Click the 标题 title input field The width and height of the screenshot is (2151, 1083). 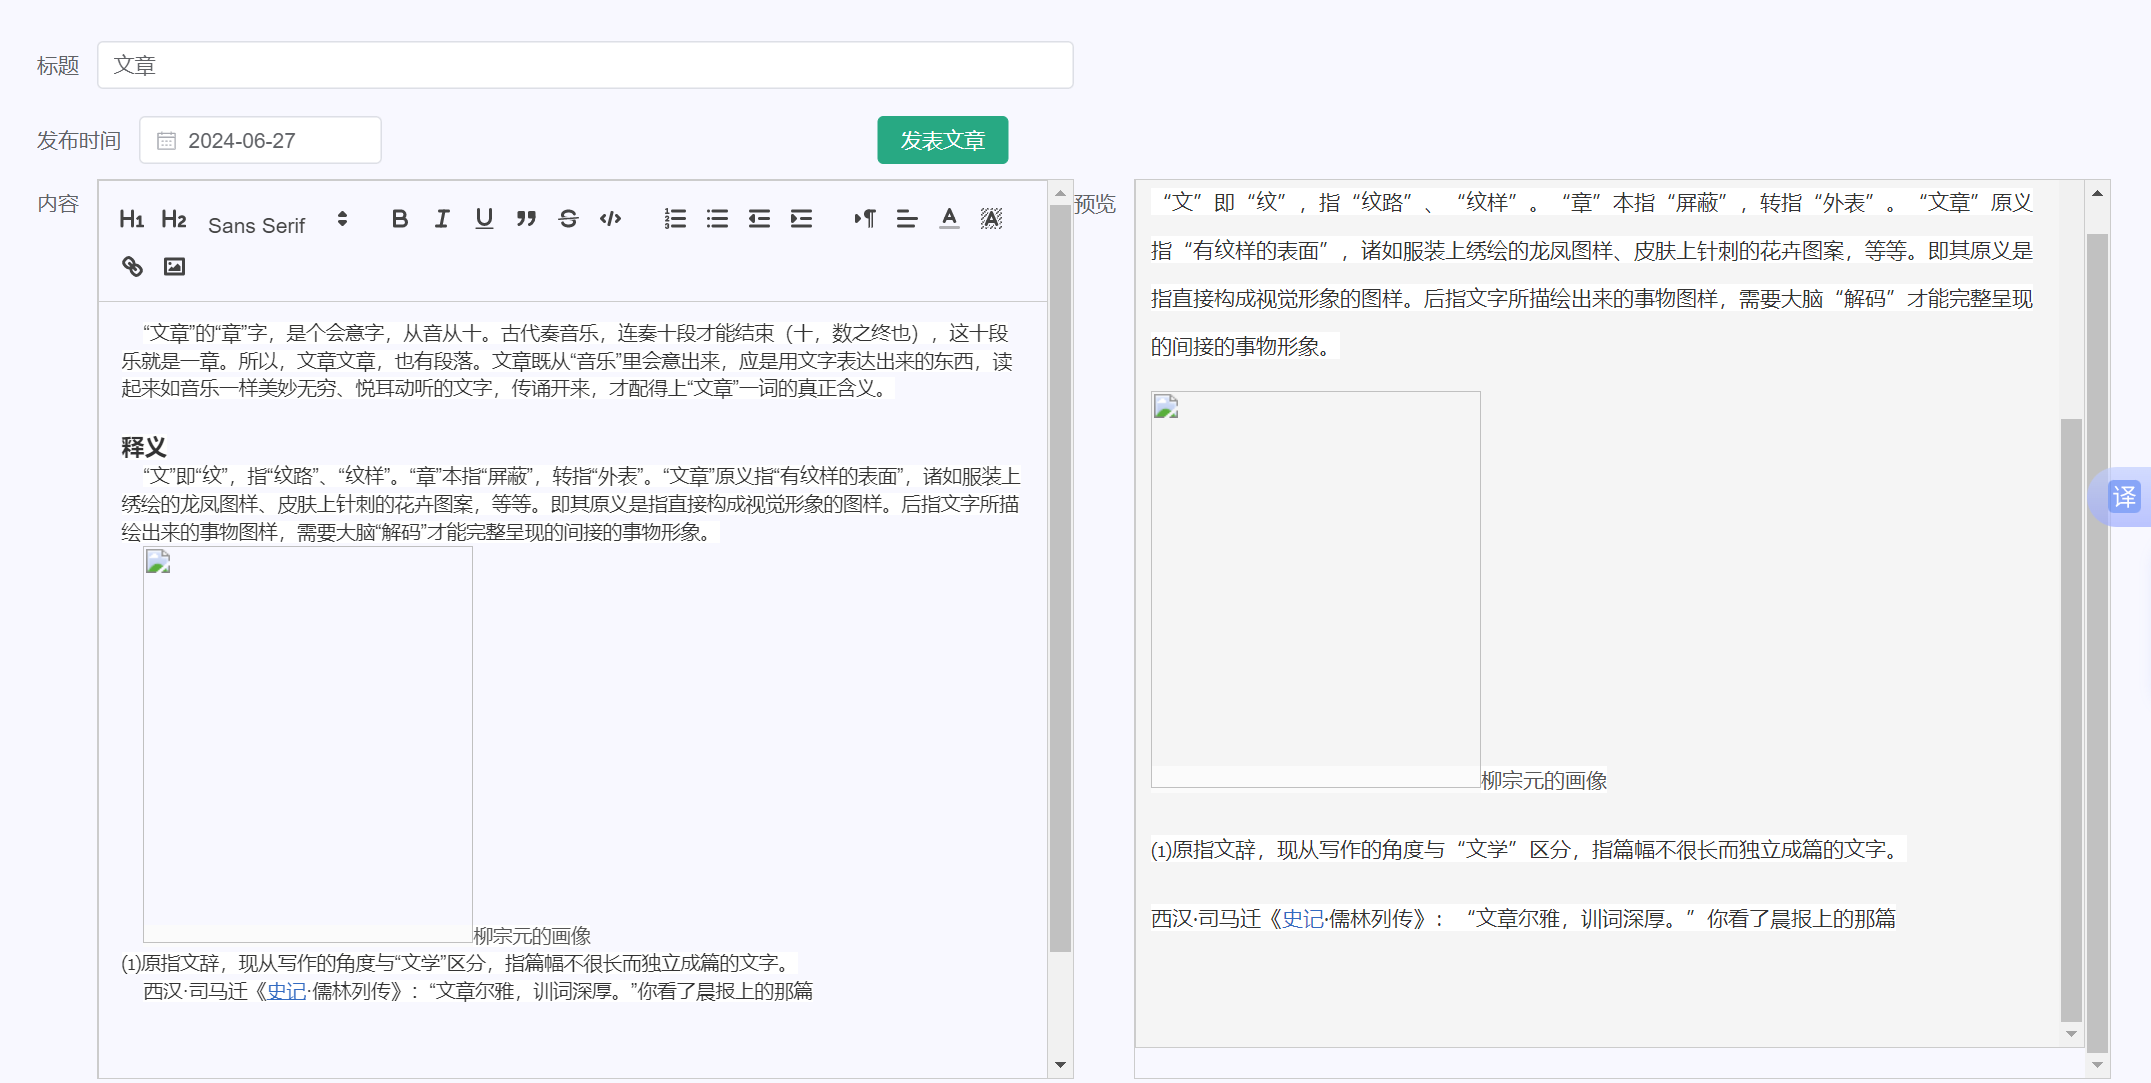point(585,65)
